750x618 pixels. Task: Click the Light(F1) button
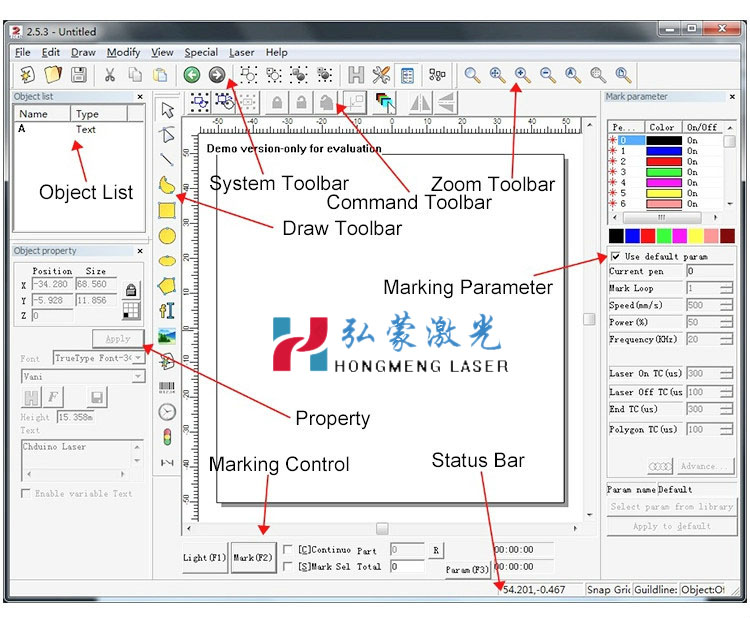pyautogui.click(x=204, y=557)
